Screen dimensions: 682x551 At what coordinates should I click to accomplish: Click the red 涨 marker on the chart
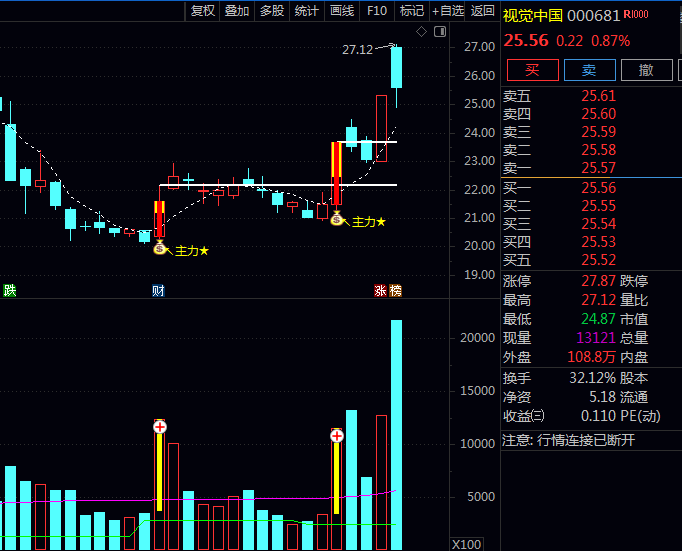[x=381, y=290]
